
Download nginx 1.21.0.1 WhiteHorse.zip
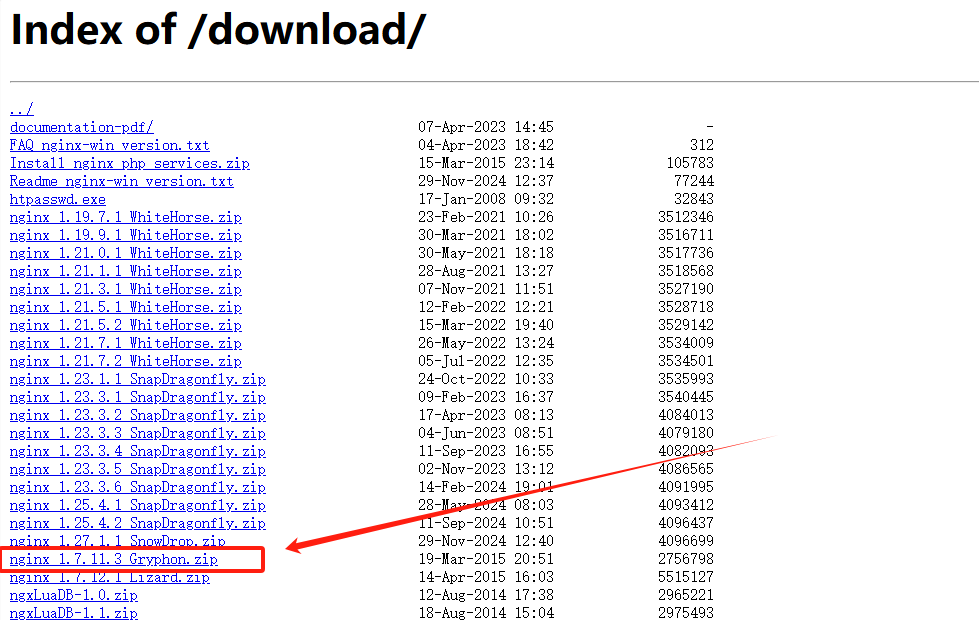125,253
